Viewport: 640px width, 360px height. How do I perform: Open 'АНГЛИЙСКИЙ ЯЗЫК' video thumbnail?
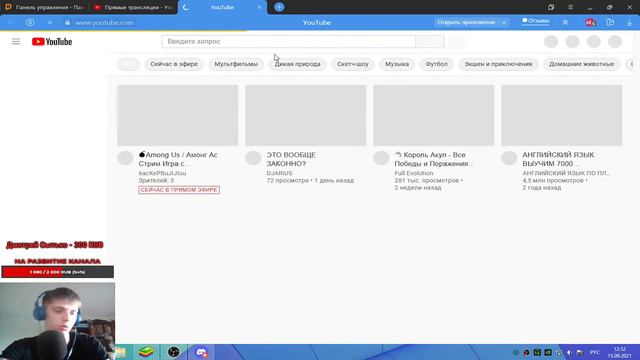pos(562,115)
